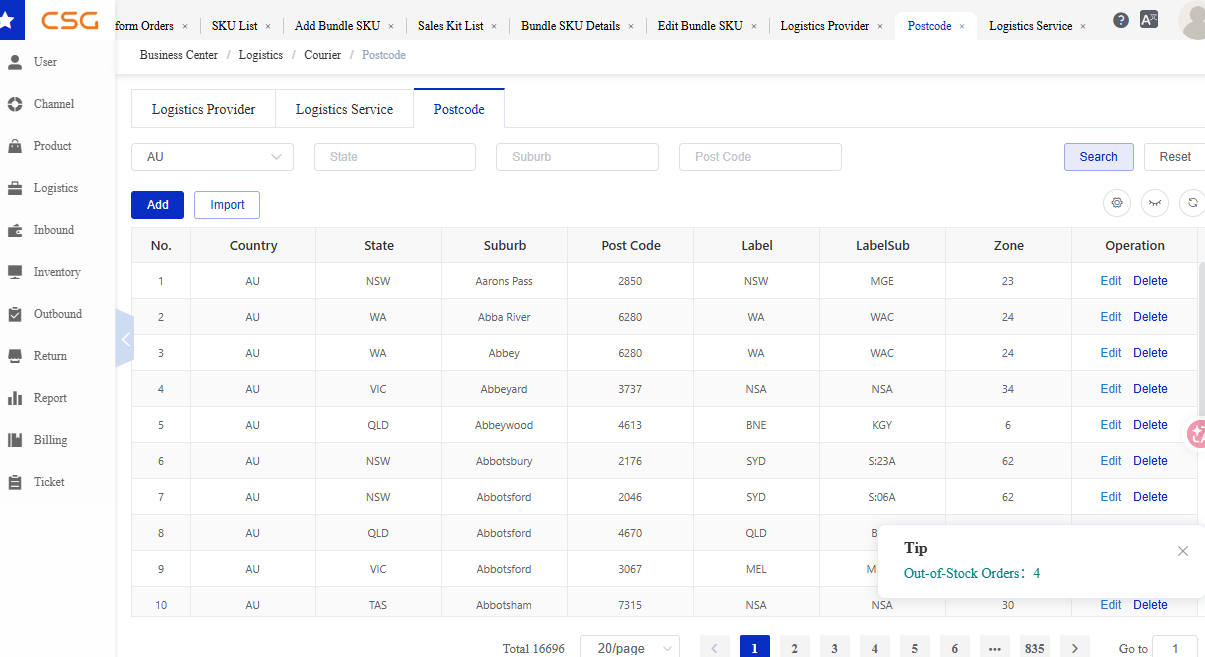Go to previous page arrow

coord(715,648)
